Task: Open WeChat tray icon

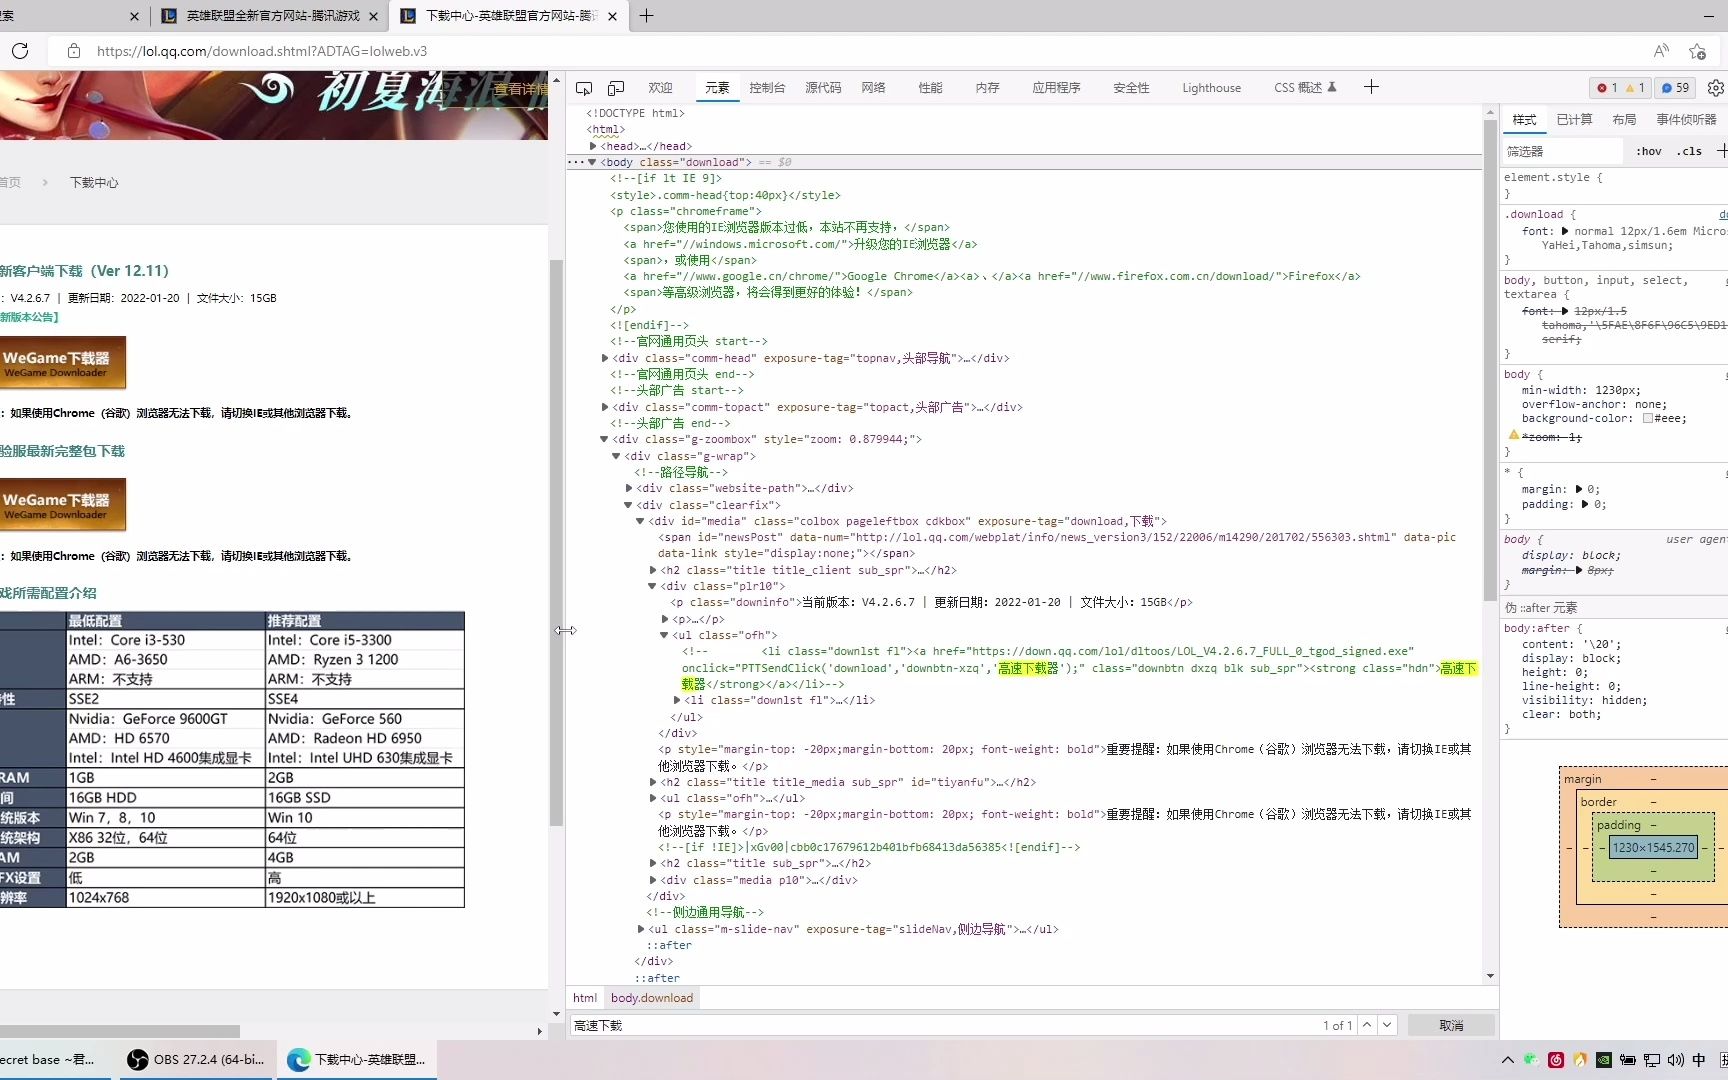Action: pos(1531,1060)
